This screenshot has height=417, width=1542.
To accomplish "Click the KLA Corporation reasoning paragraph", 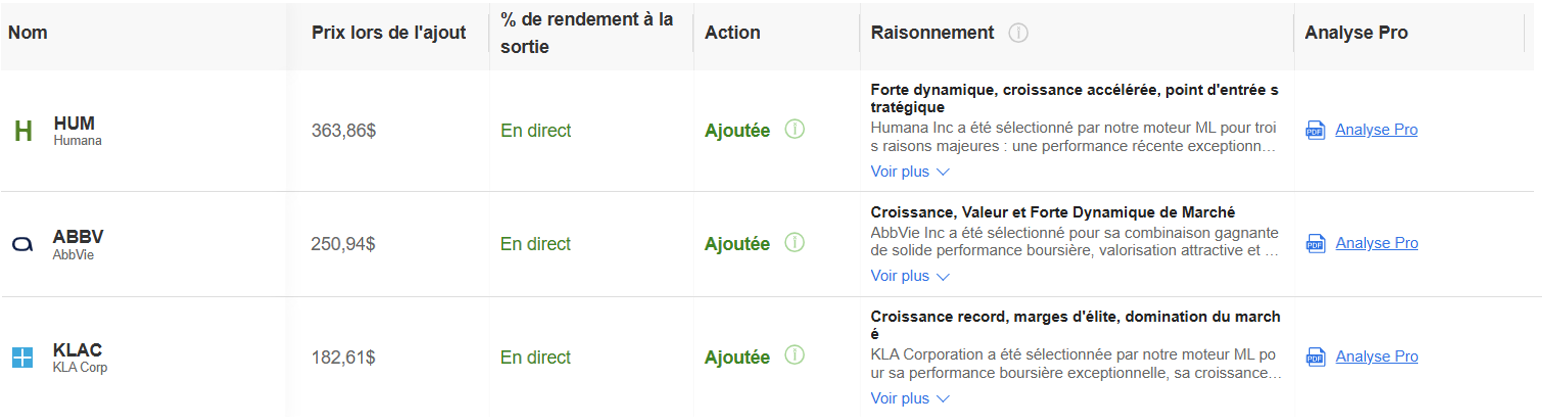I will pyautogui.click(x=1075, y=364).
